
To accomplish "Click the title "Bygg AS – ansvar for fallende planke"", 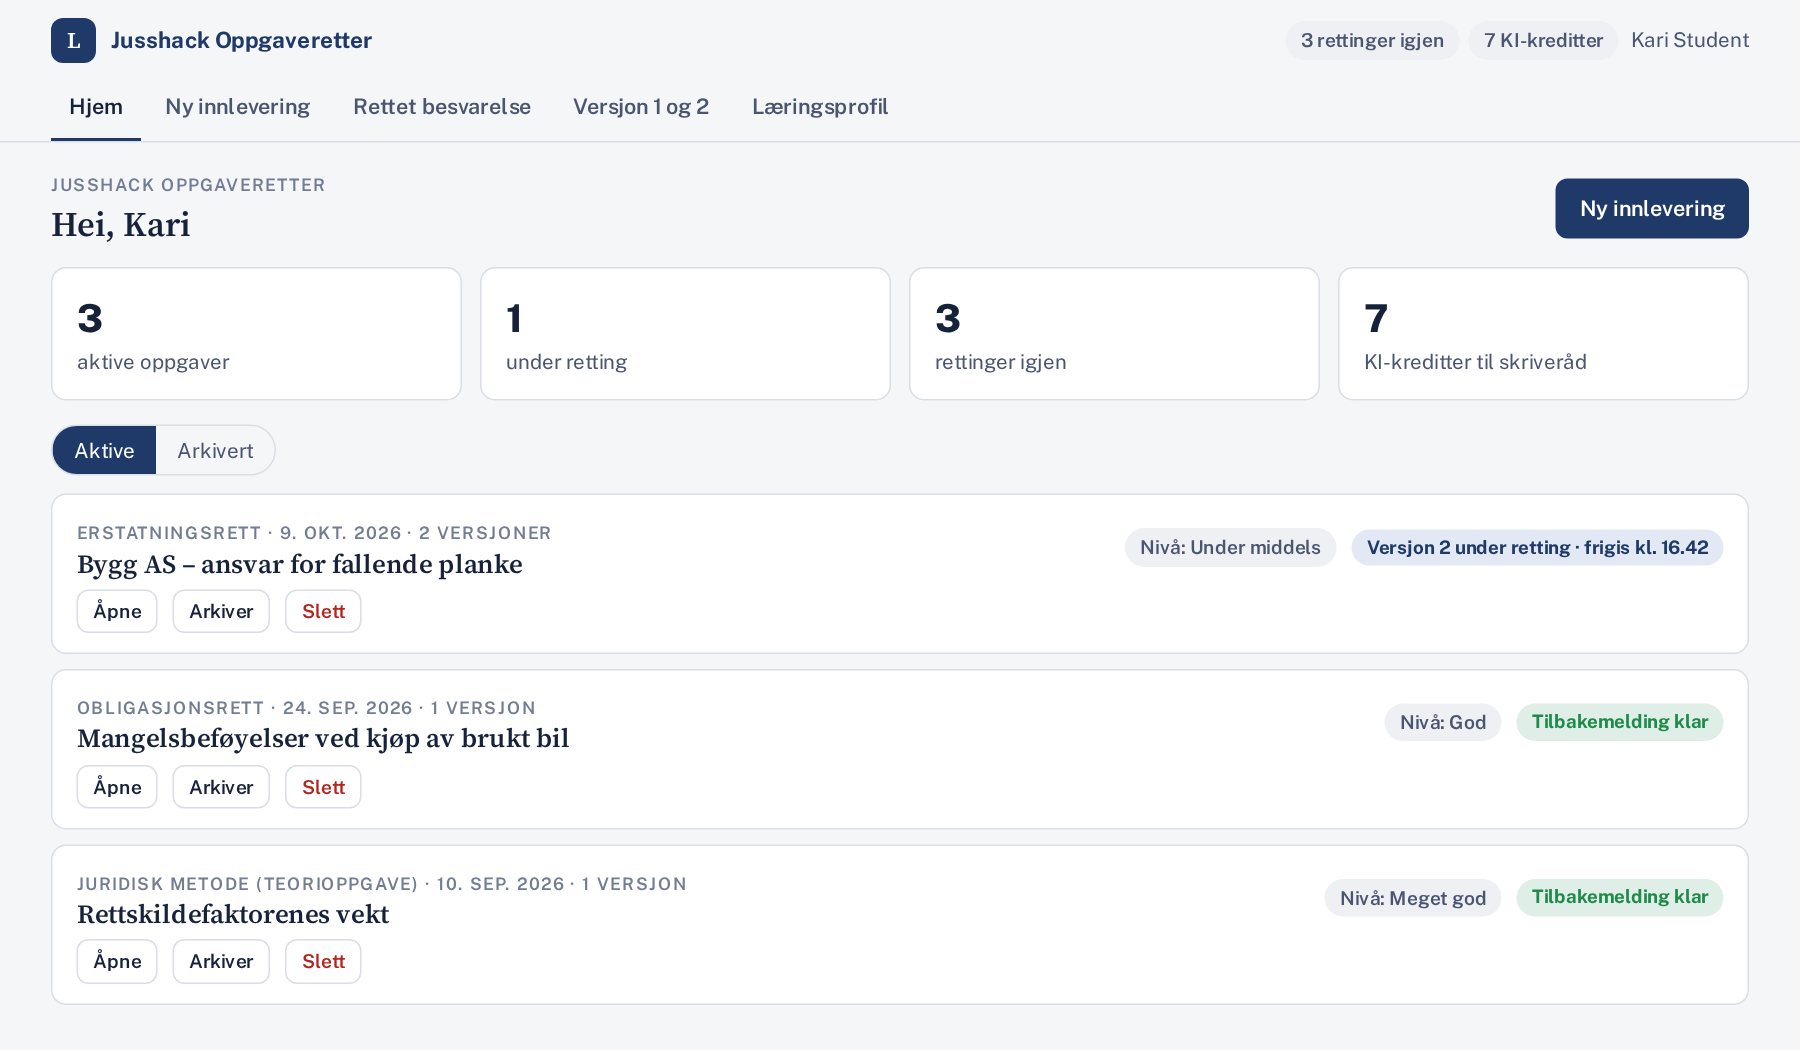I will 300,564.
